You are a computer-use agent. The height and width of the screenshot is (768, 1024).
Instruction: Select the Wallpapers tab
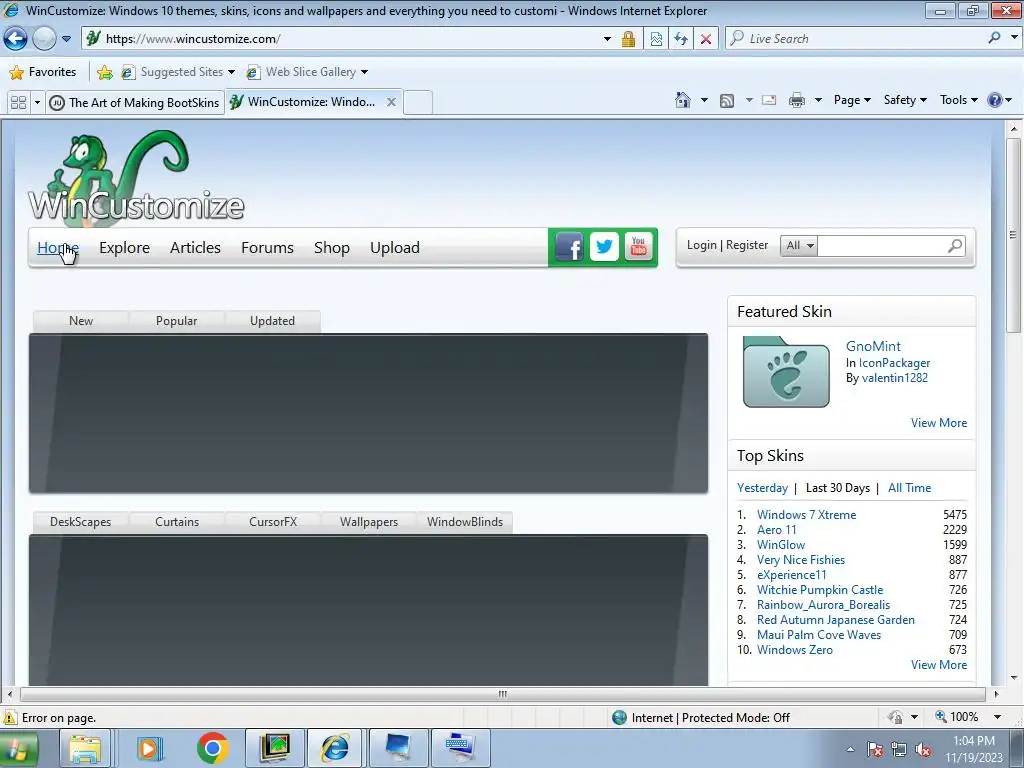pyautogui.click(x=369, y=522)
